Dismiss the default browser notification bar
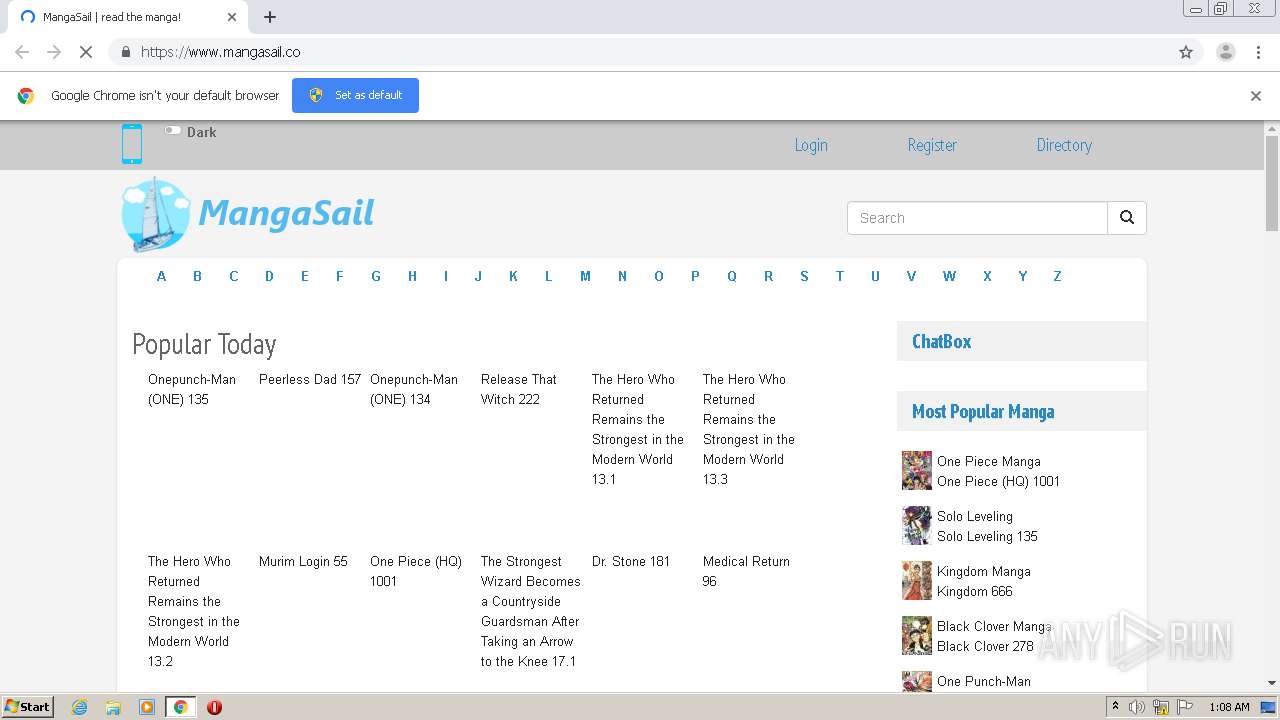 1256,96
